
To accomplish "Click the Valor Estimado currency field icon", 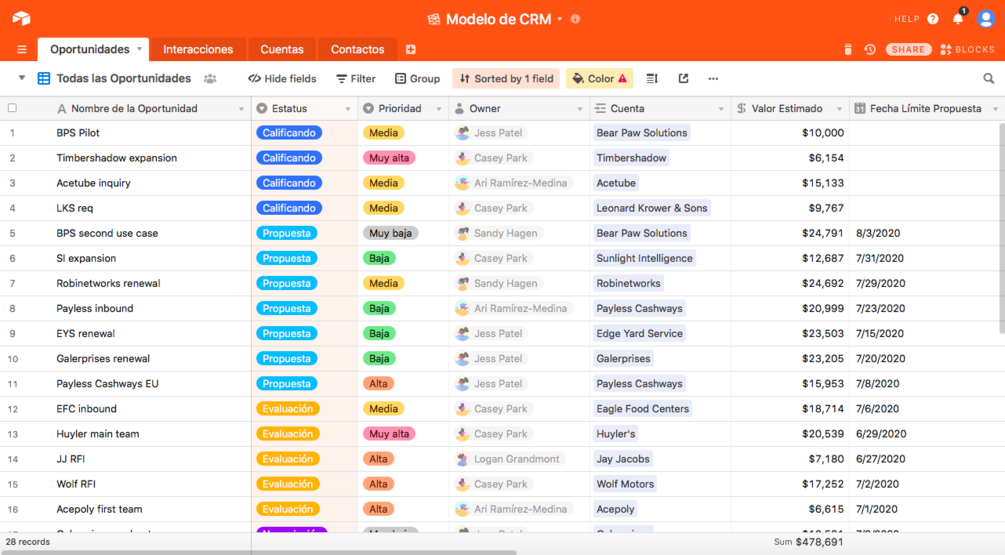I will pyautogui.click(x=742, y=108).
